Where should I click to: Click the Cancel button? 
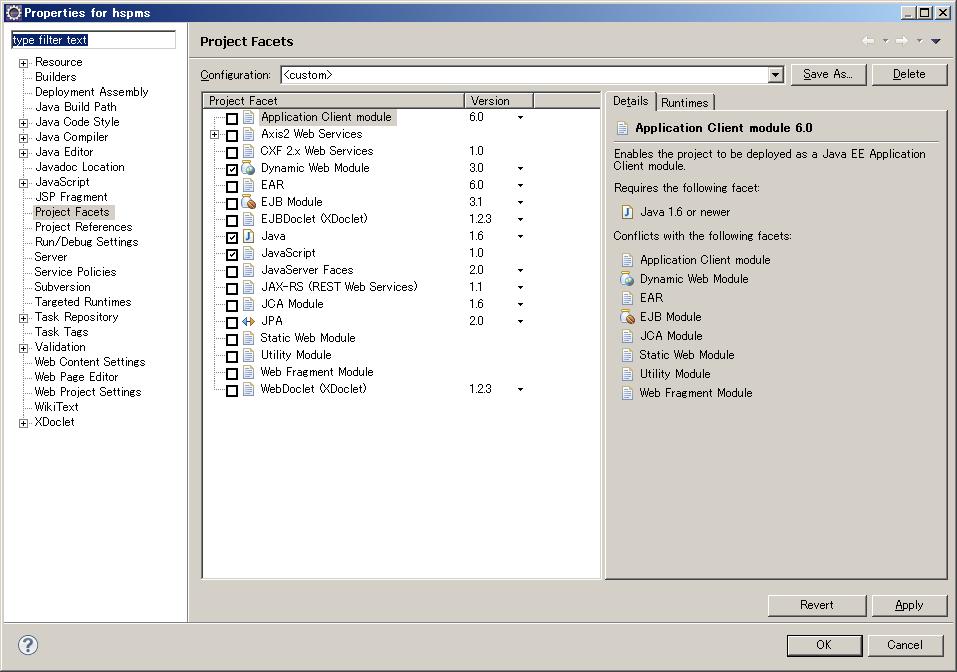[905, 645]
